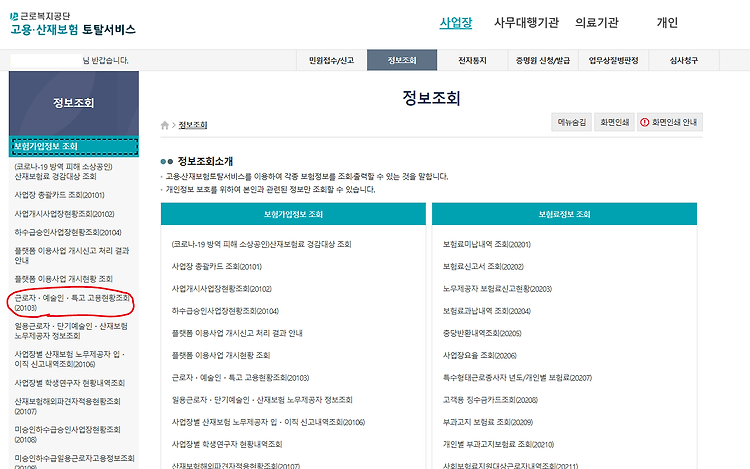Open 미승인하수급승인사업장현황조회(20108) in the sidebar
Viewport: 750px width, 469px height.
point(67,435)
